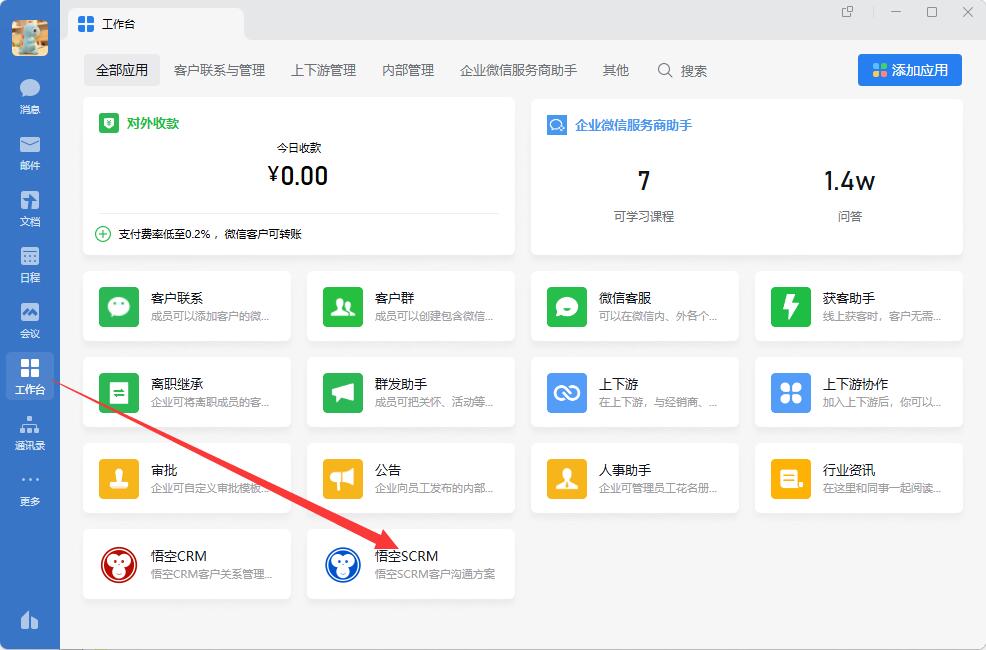Expand the More (更多) sidebar menu
Screen dimensions: 986x650
click(29, 488)
